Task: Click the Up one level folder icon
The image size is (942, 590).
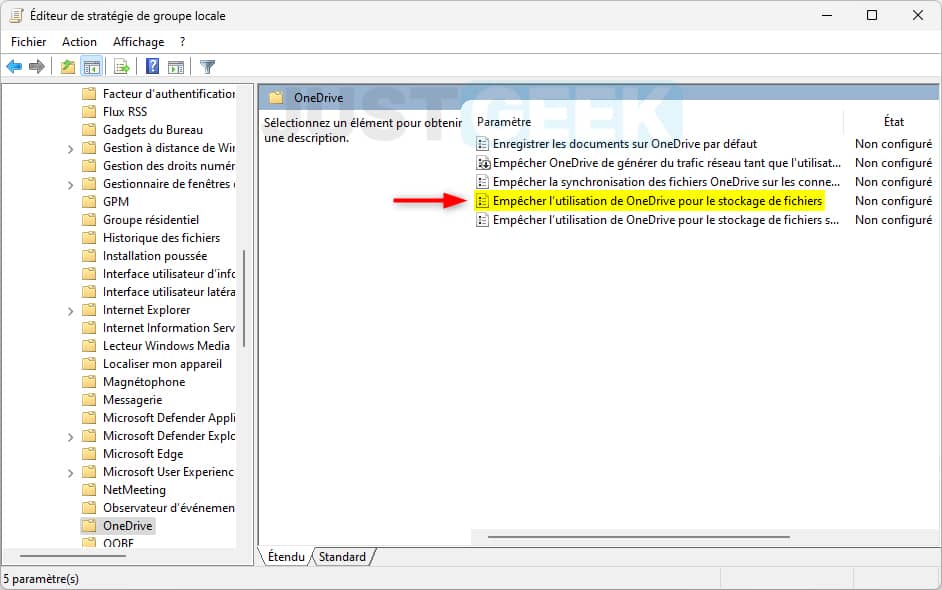Action: 68,67
